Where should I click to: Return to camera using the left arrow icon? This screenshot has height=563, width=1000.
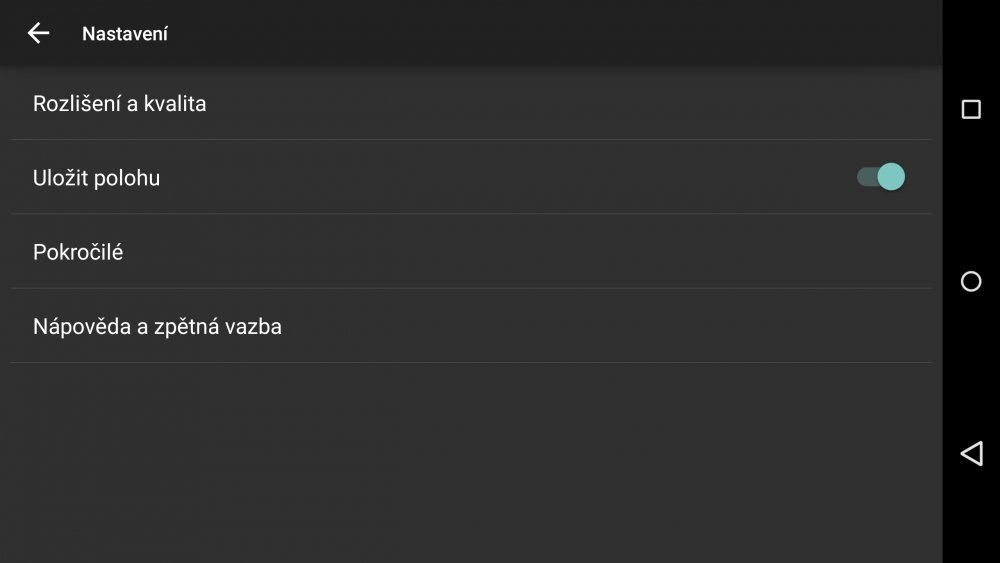[x=38, y=33]
